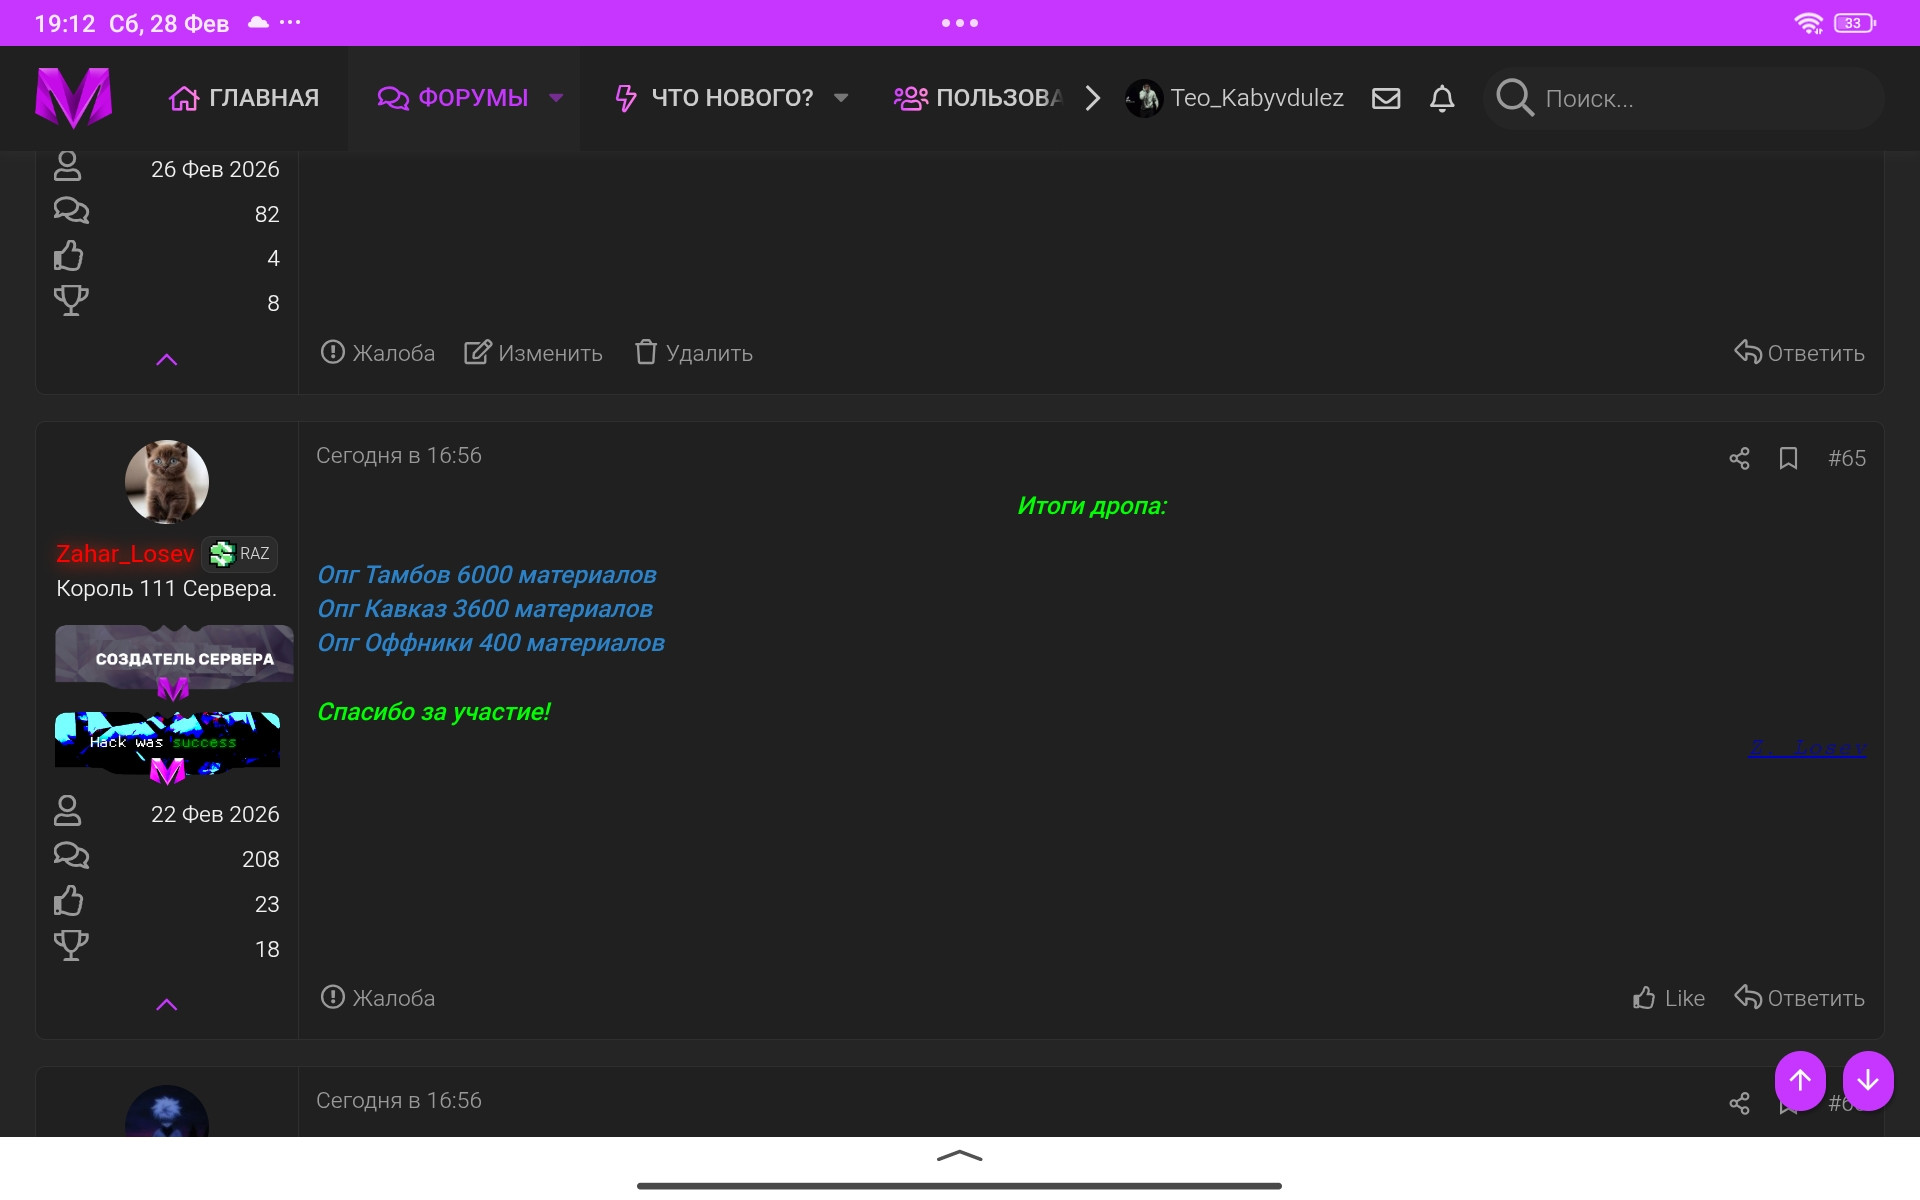Image resolution: width=1920 pixels, height=1200 pixels.
Task: Expand the Что нового dropdown arrow
Action: [841, 98]
